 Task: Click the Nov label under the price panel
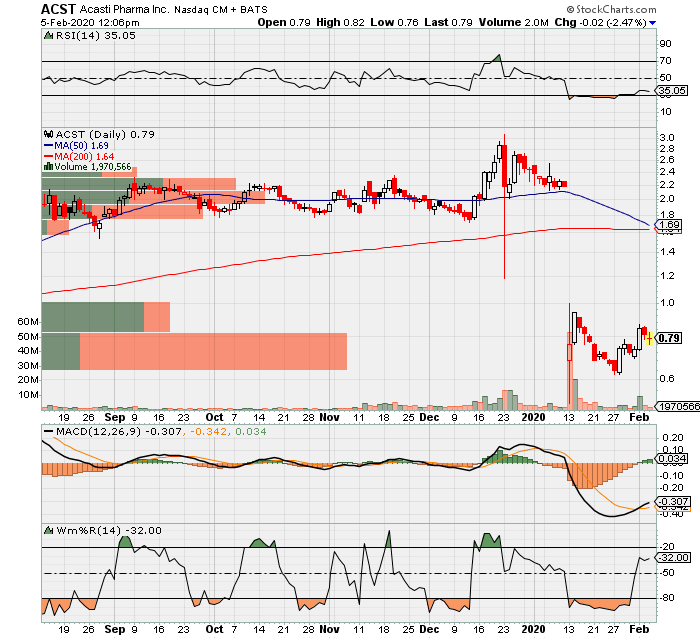[x=329, y=418]
